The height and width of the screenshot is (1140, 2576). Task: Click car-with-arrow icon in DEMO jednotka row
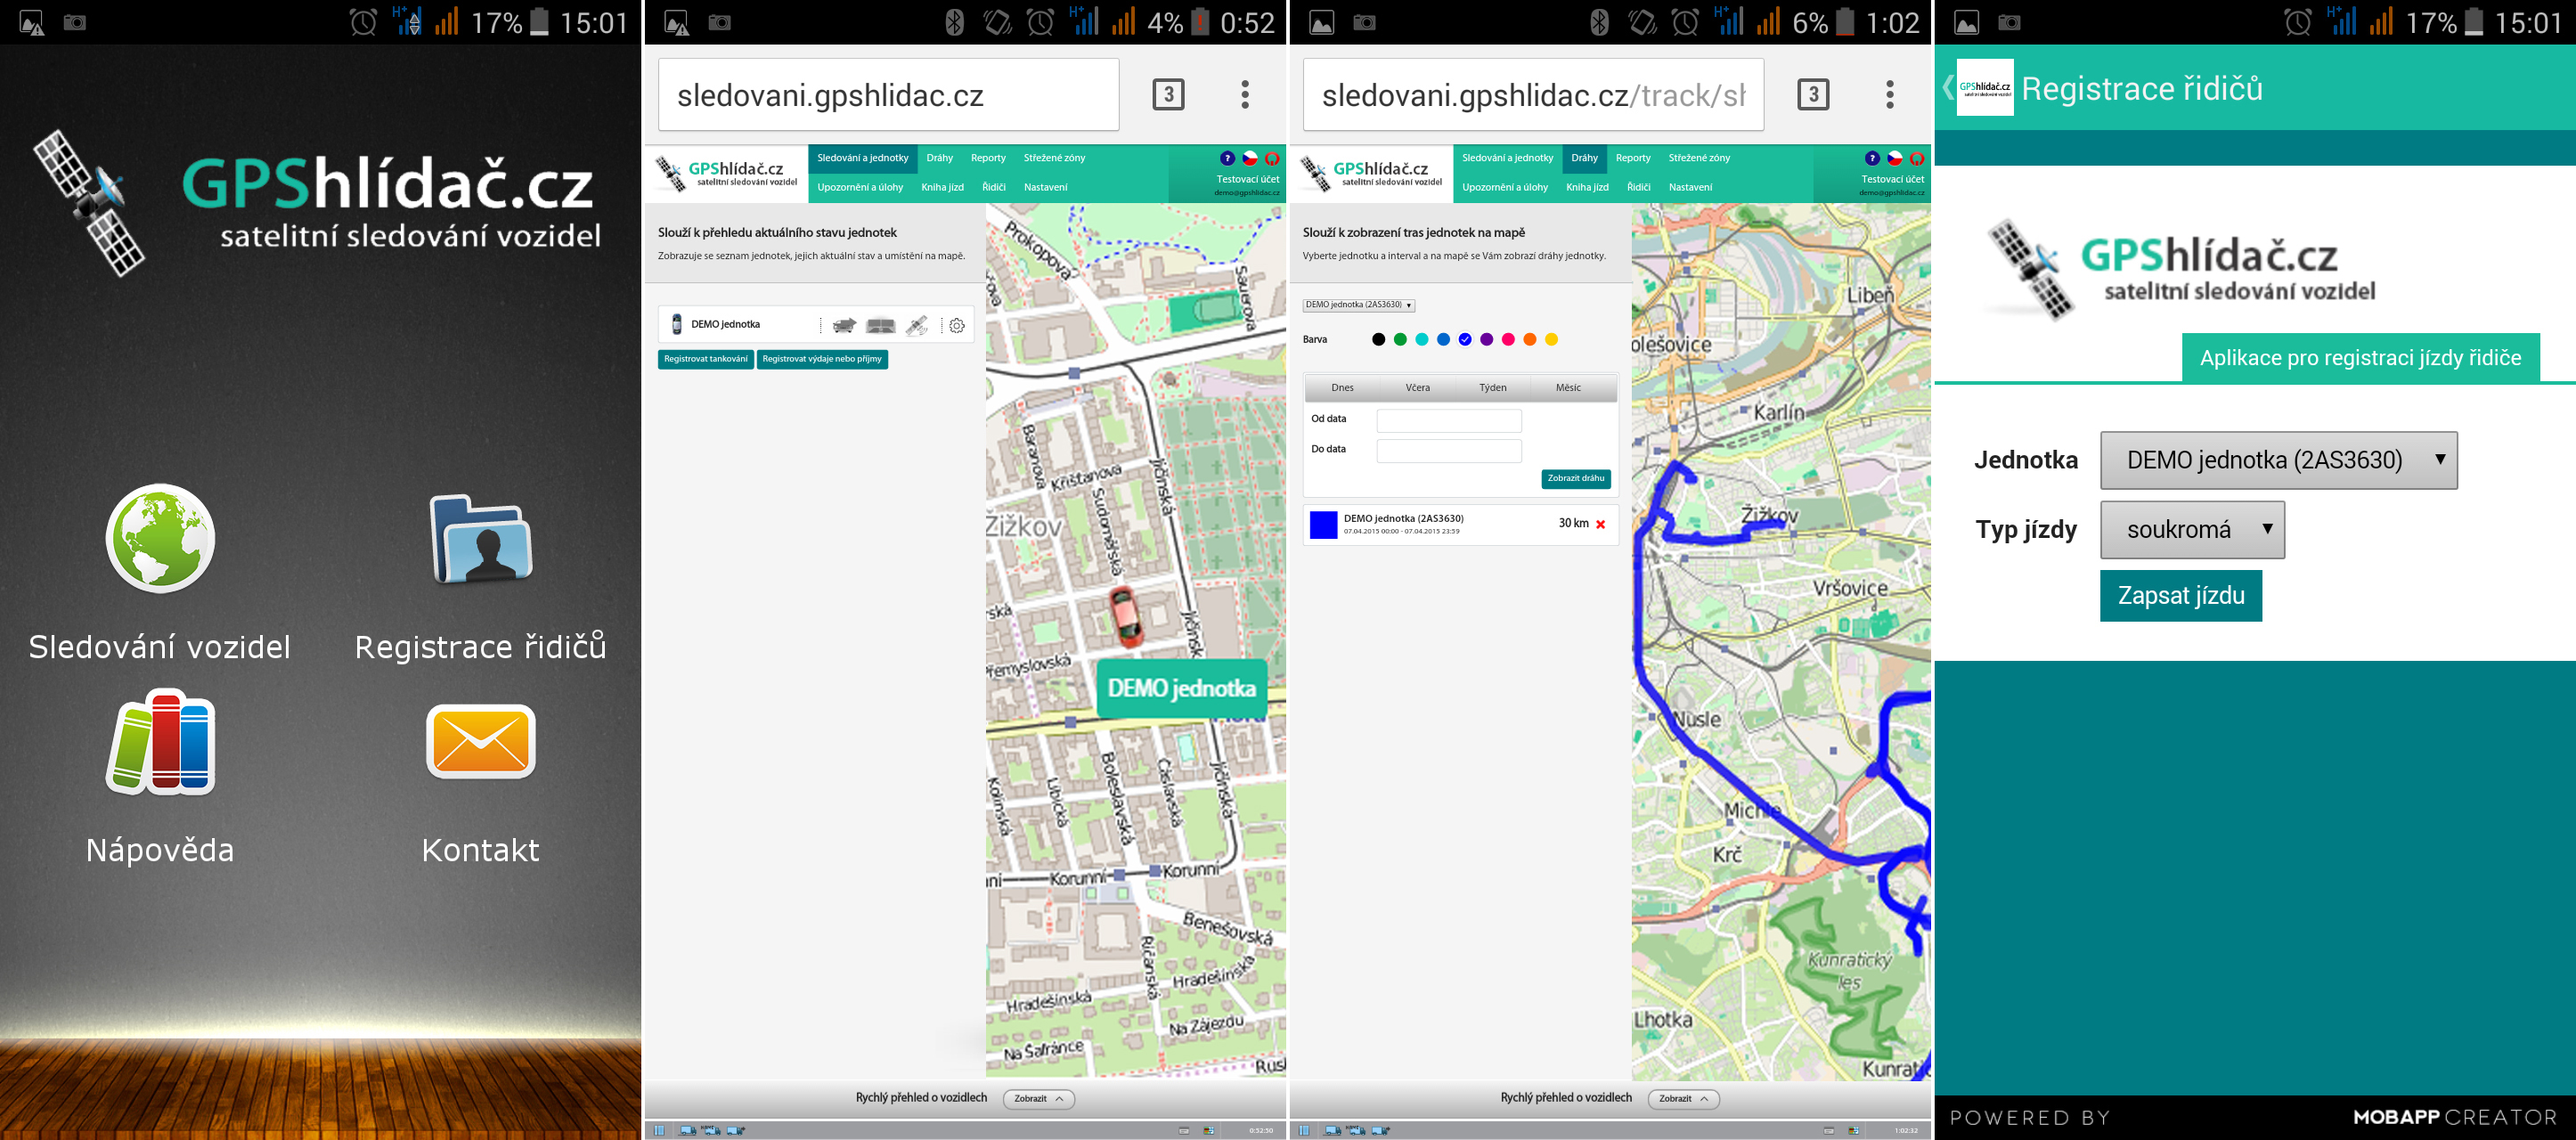pos(845,325)
